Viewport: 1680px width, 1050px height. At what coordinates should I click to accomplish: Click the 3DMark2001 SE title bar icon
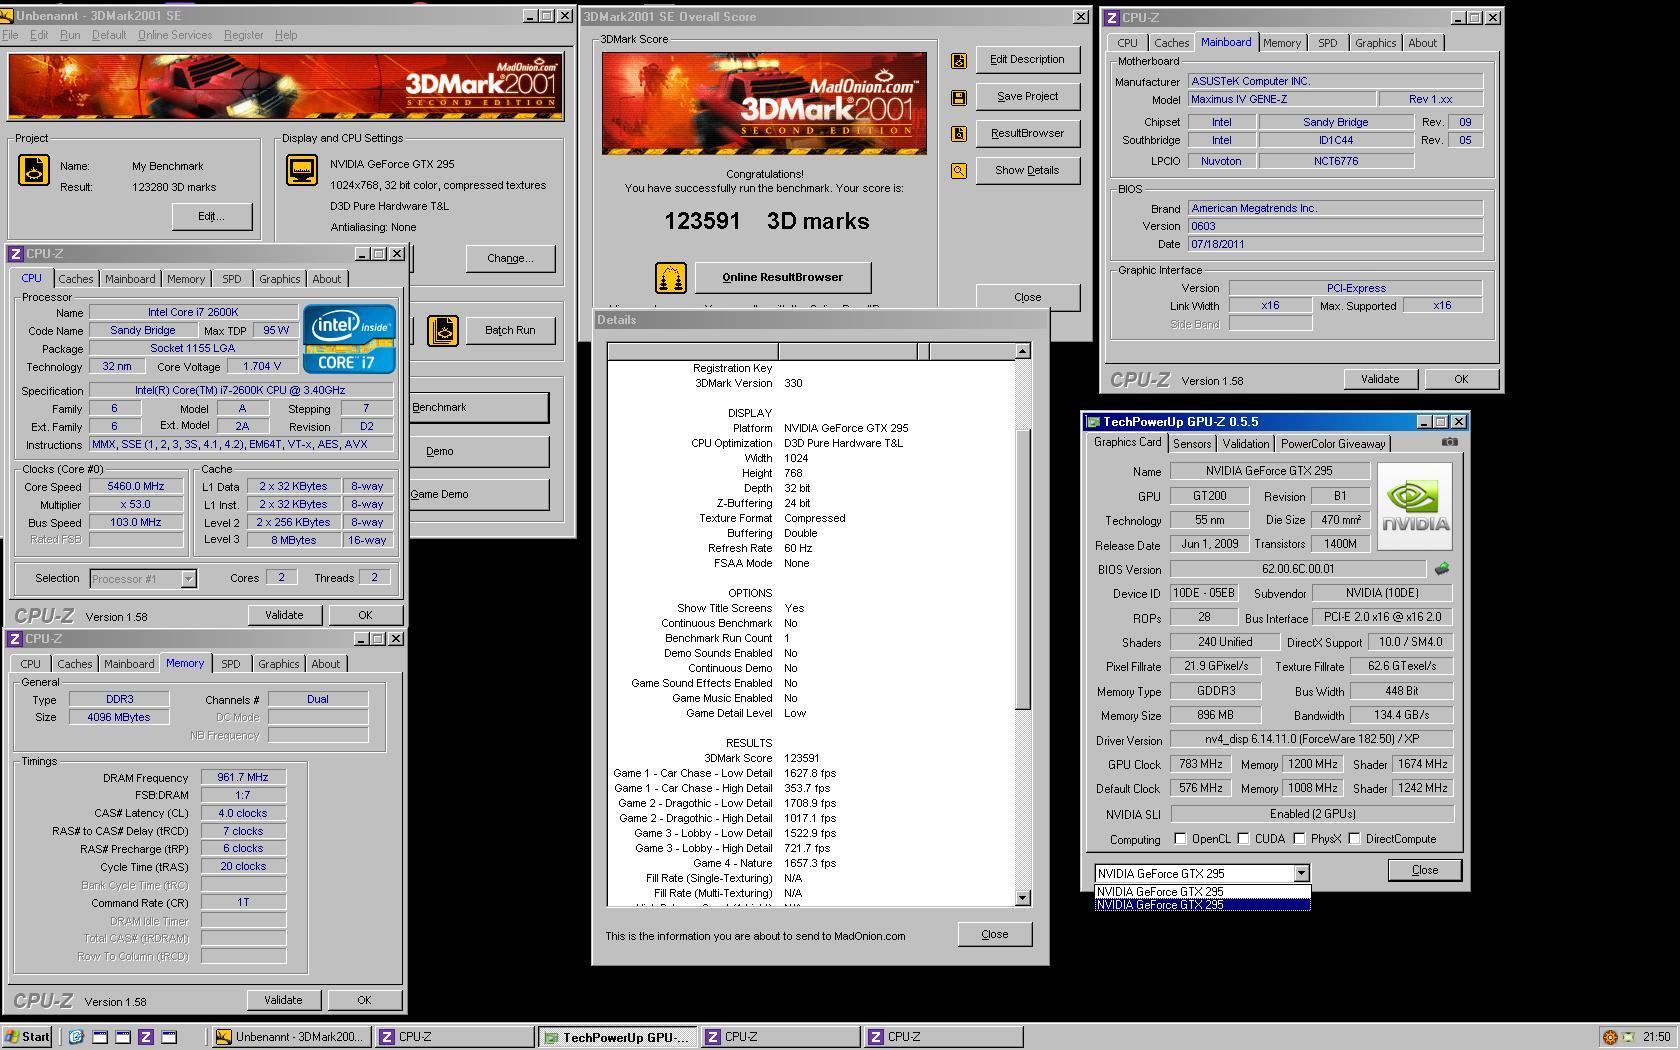(x=8, y=16)
